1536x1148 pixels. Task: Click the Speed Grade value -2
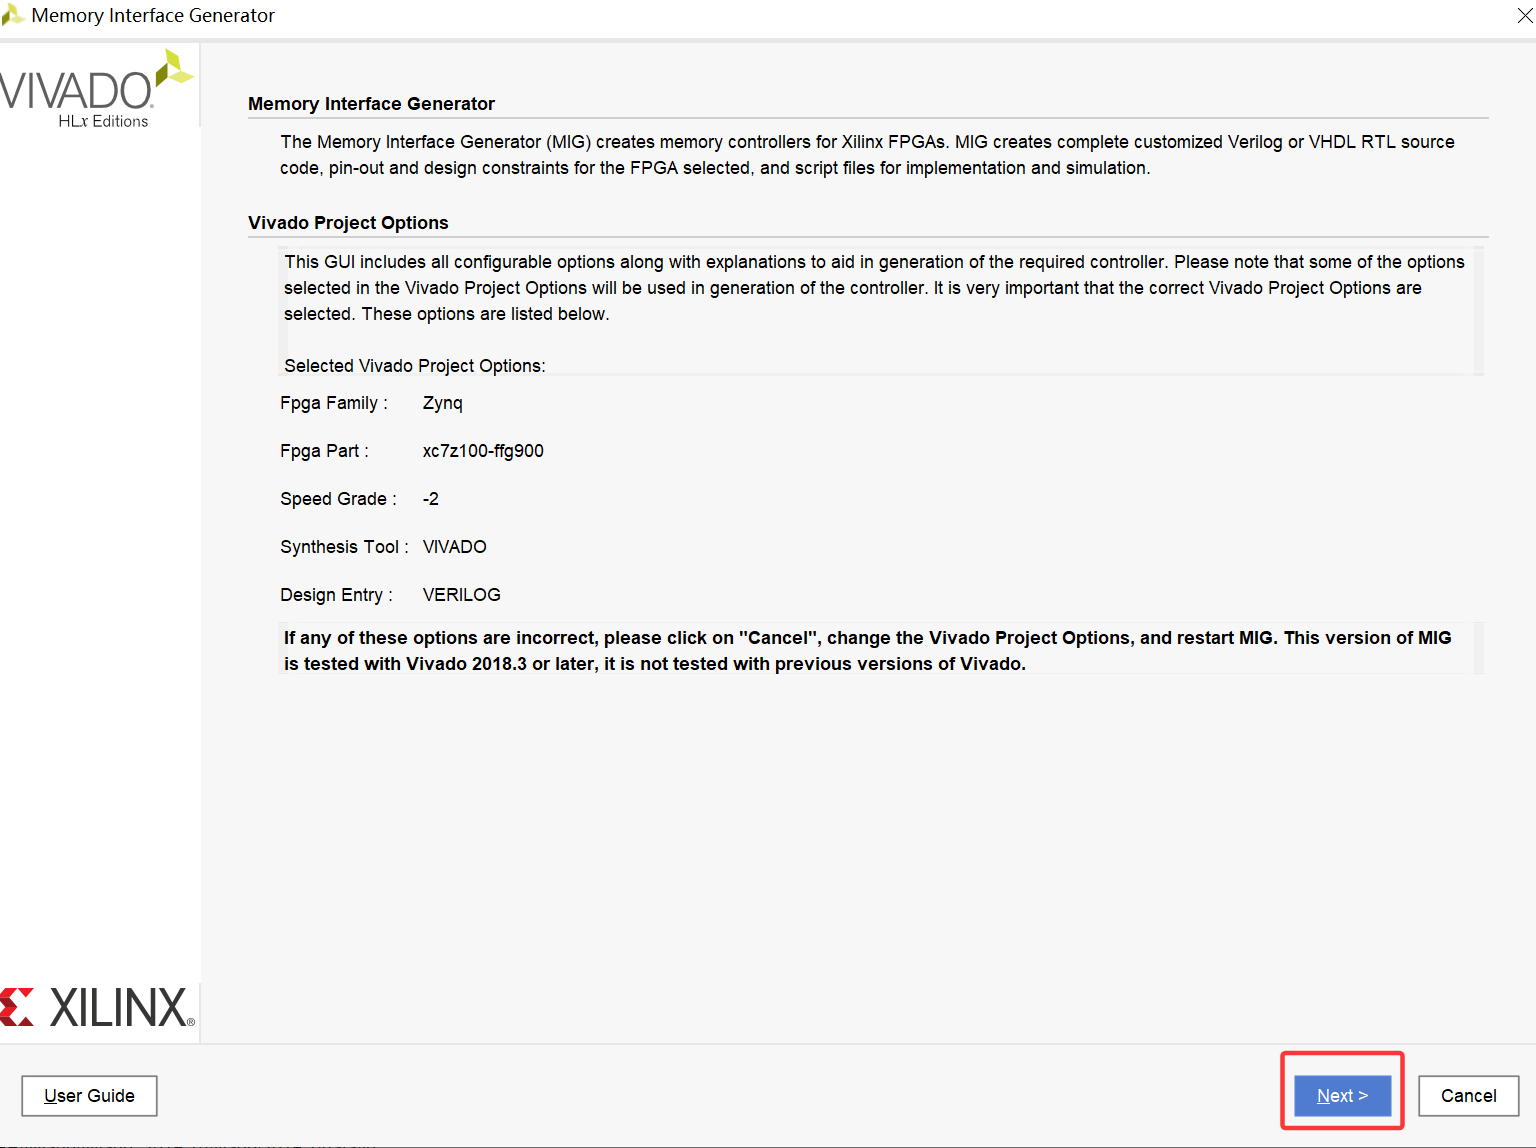[x=431, y=499]
